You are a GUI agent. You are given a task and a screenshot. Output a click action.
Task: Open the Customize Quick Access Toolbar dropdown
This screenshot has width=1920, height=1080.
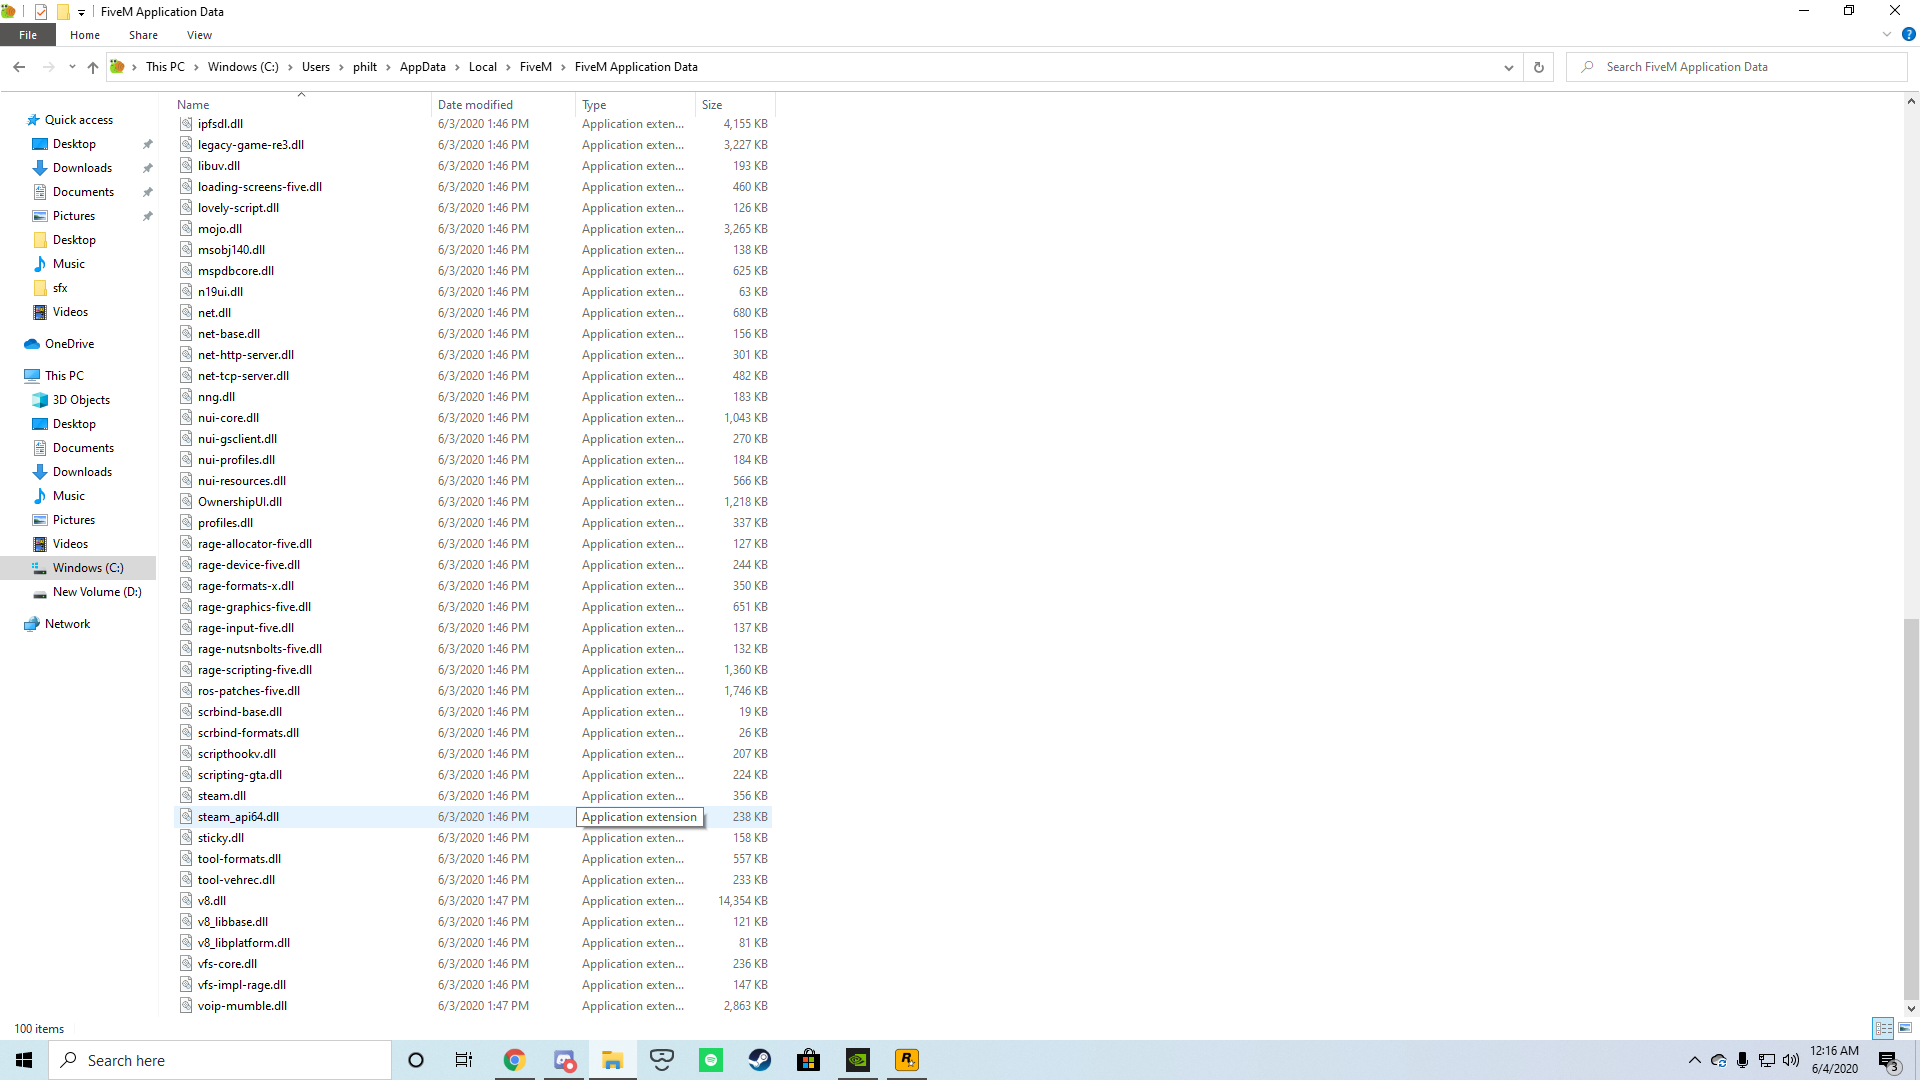click(x=81, y=11)
